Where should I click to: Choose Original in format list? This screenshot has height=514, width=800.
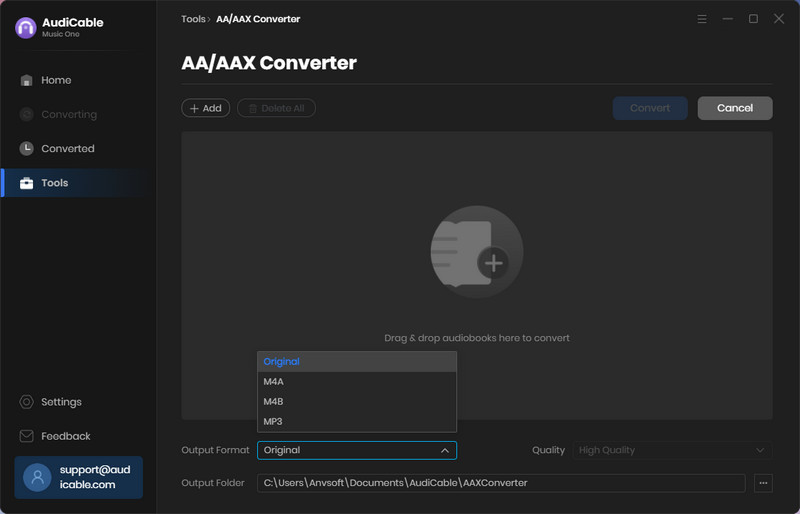click(357, 361)
